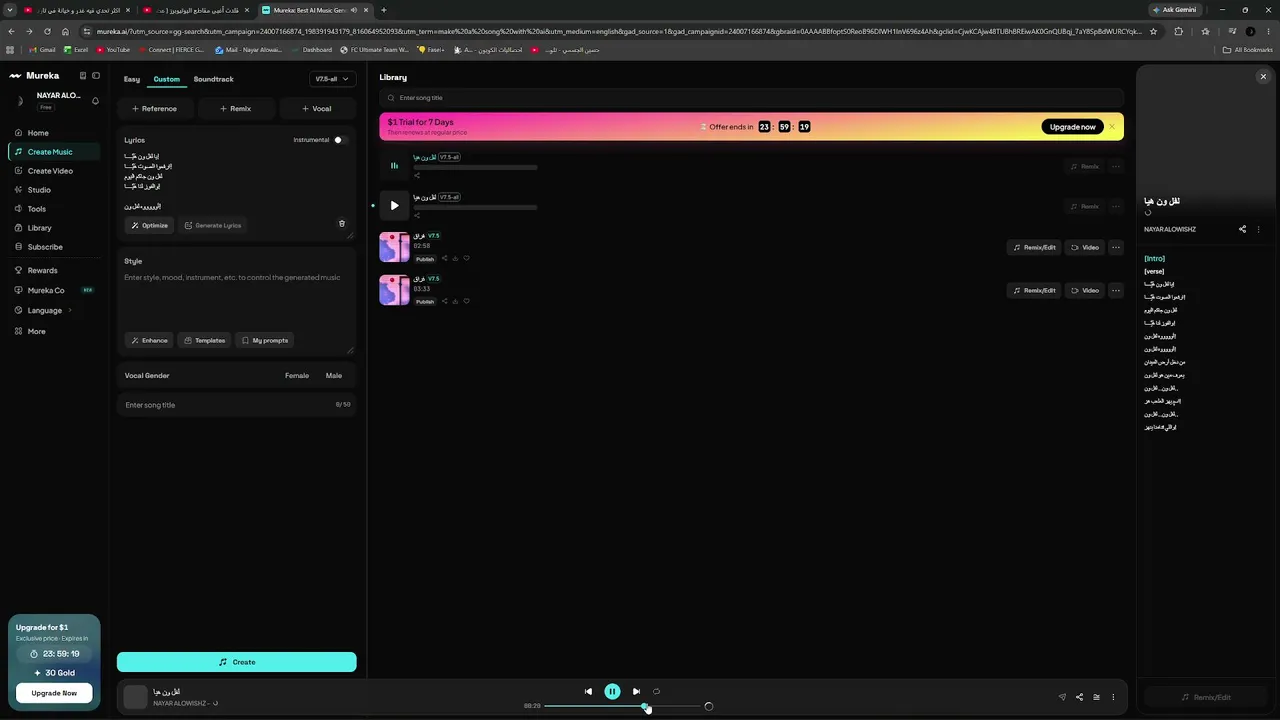Select Male vocal gender
The width and height of the screenshot is (1280, 720).
pos(334,375)
